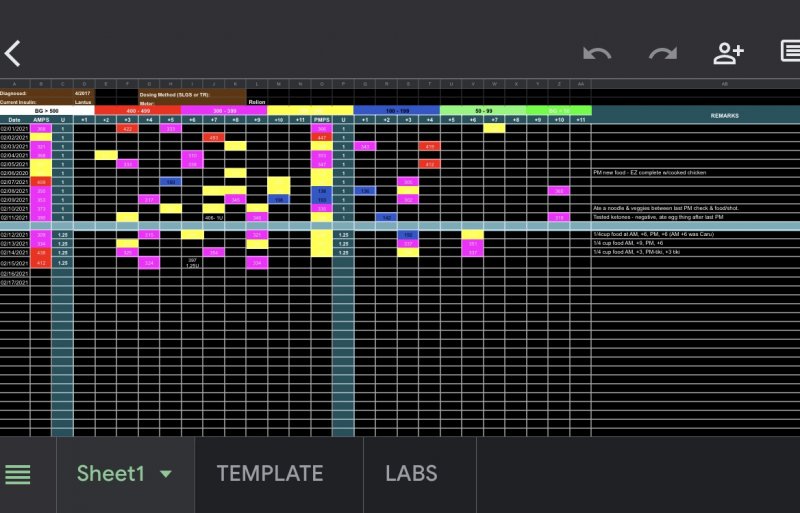Select the AMPS column header cell
This screenshot has width=800, height=513.
41,119
